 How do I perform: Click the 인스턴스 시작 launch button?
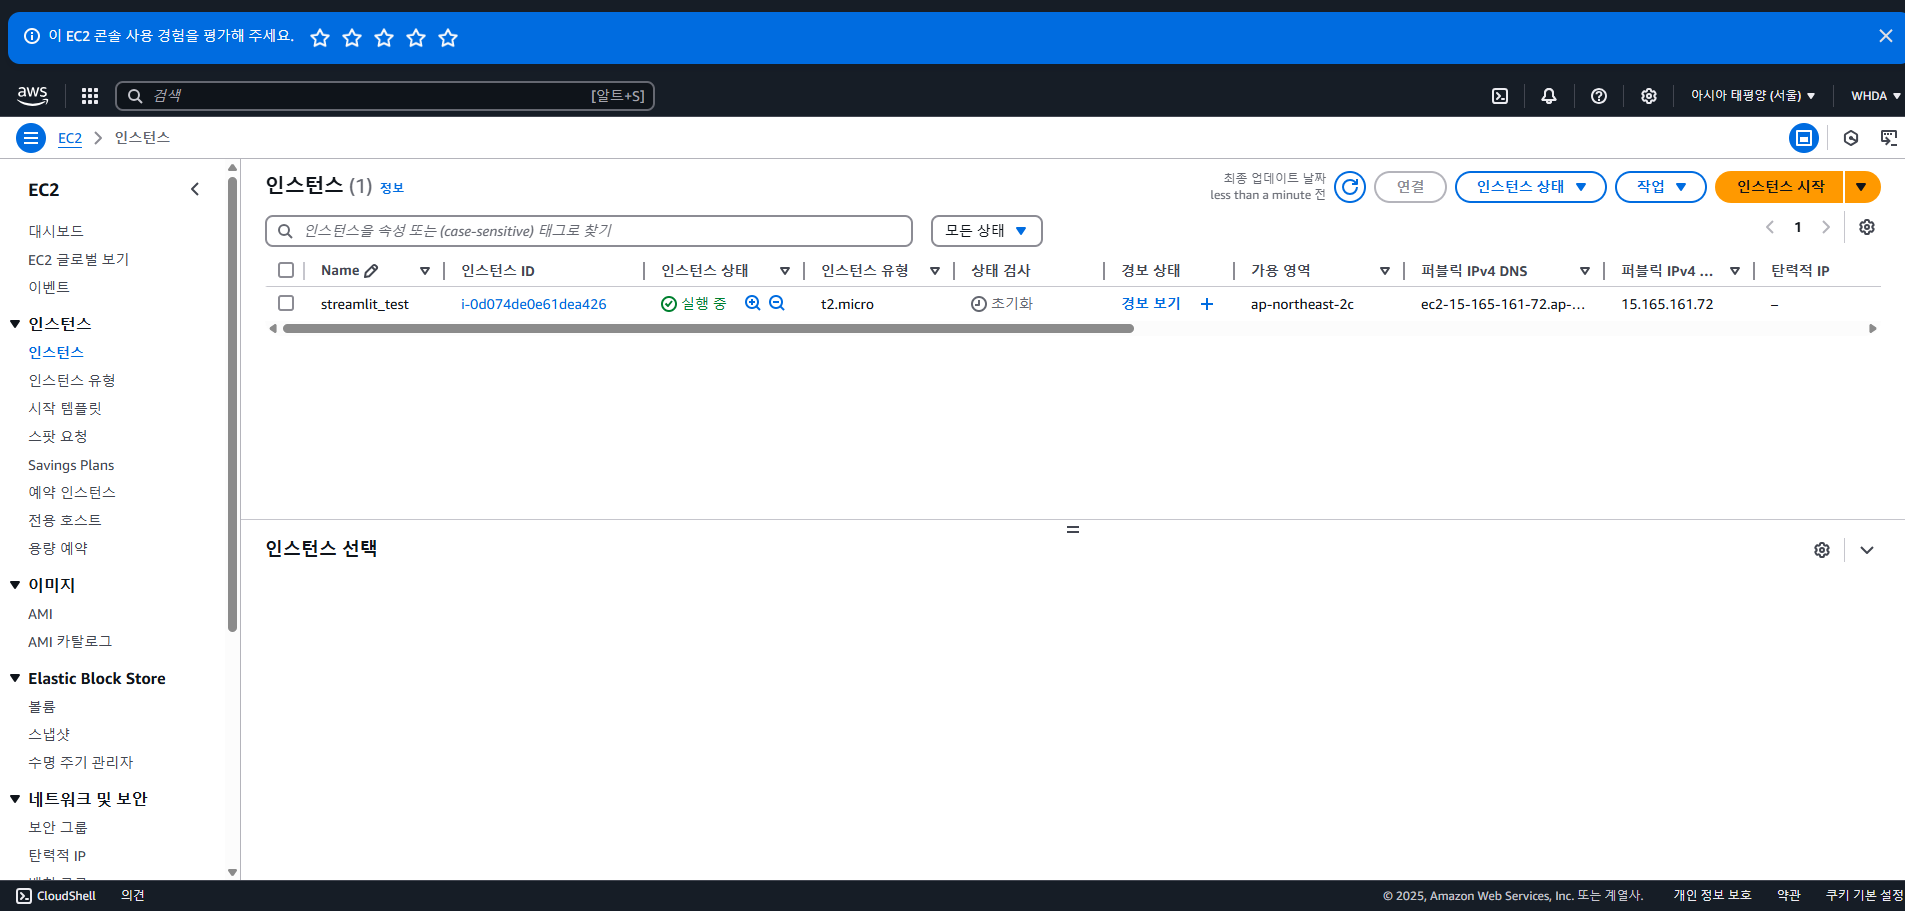1780,187
